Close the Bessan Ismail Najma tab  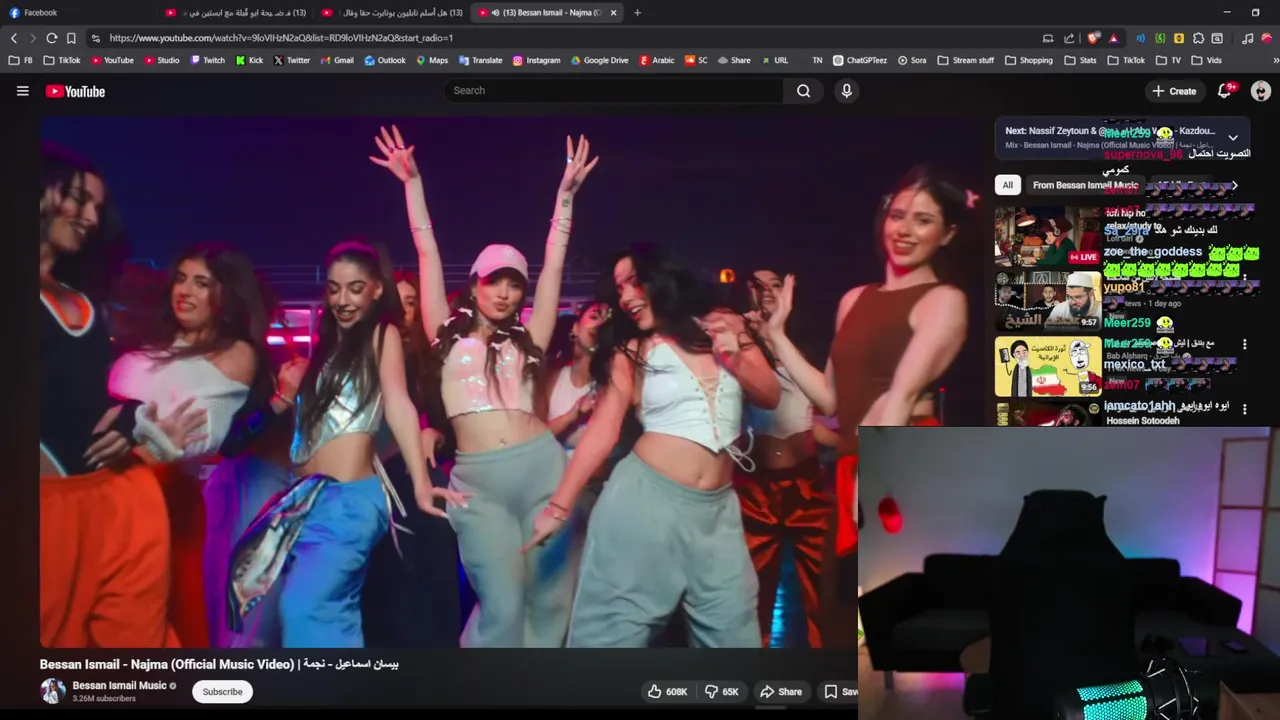613,13
